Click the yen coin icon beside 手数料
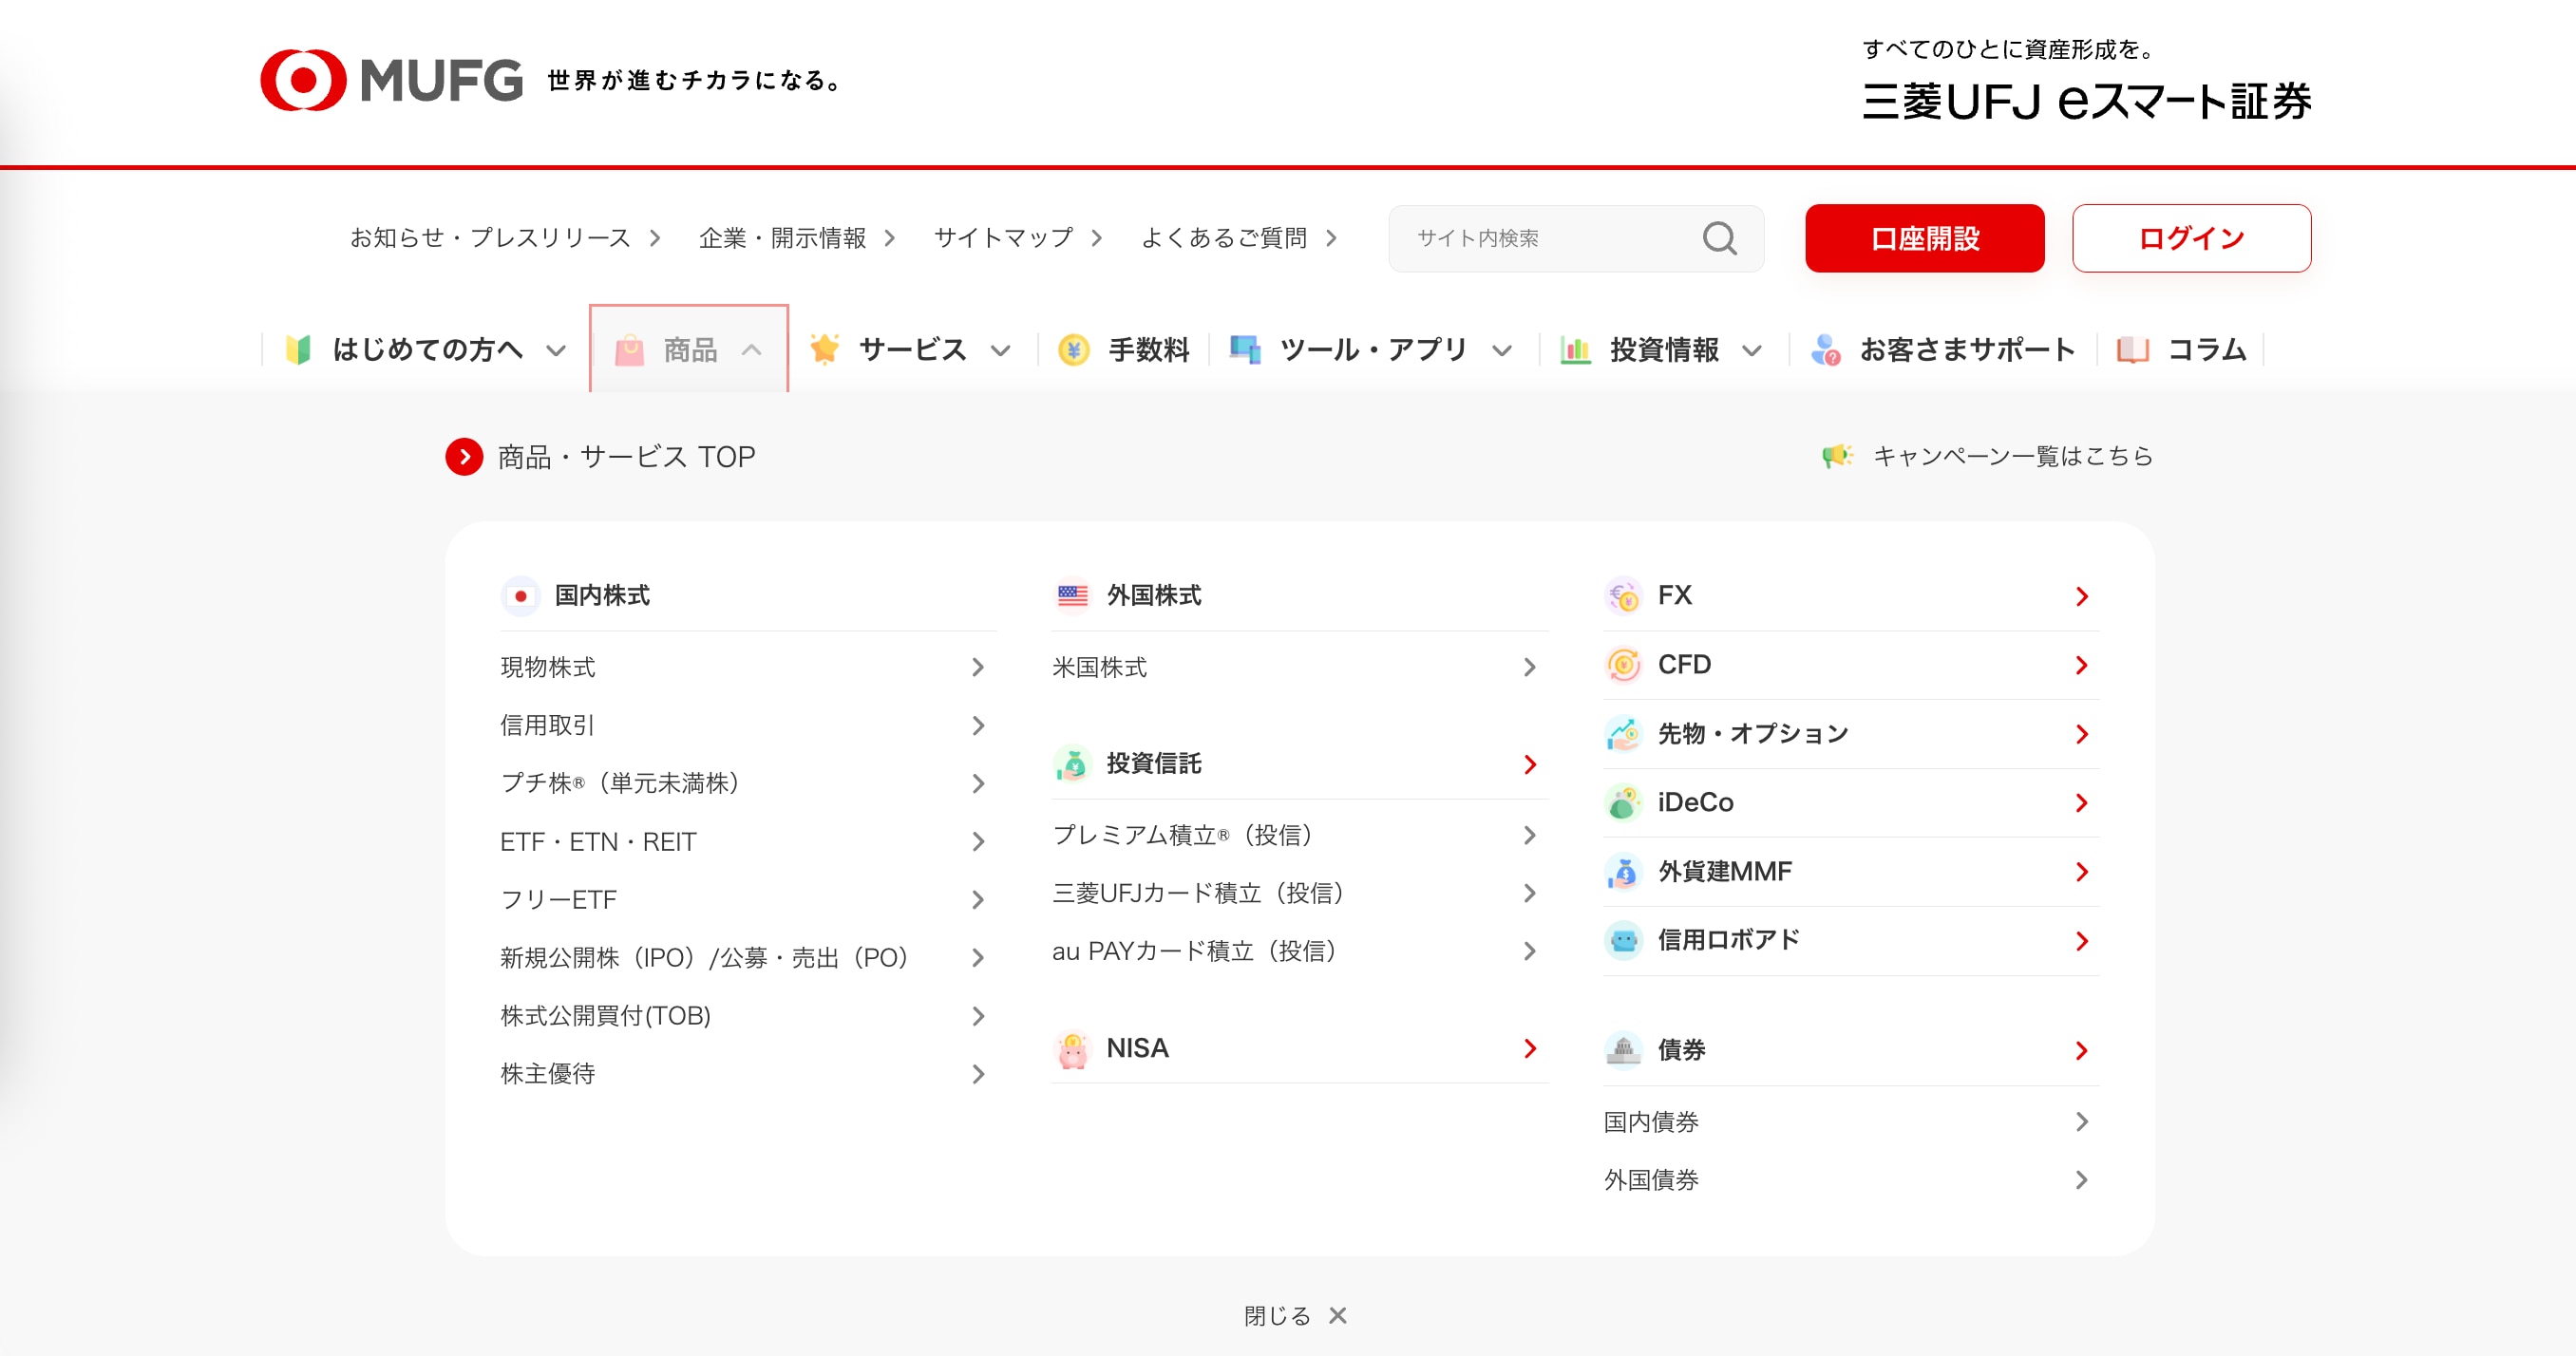 [1073, 350]
